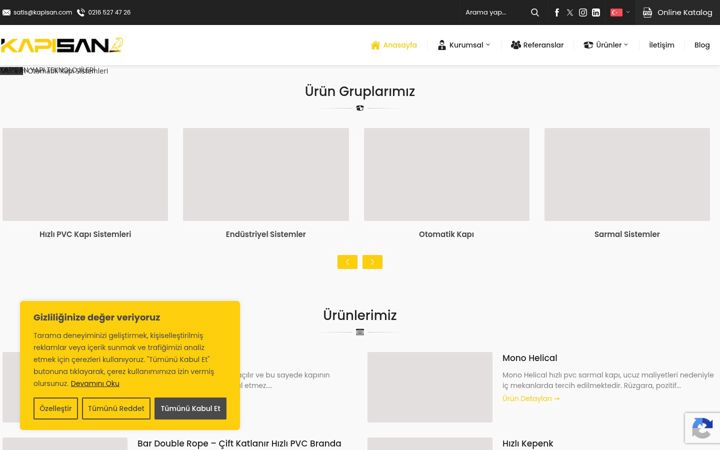This screenshot has height=450, width=720.
Task: Open the Instagram icon
Action: point(583,12)
